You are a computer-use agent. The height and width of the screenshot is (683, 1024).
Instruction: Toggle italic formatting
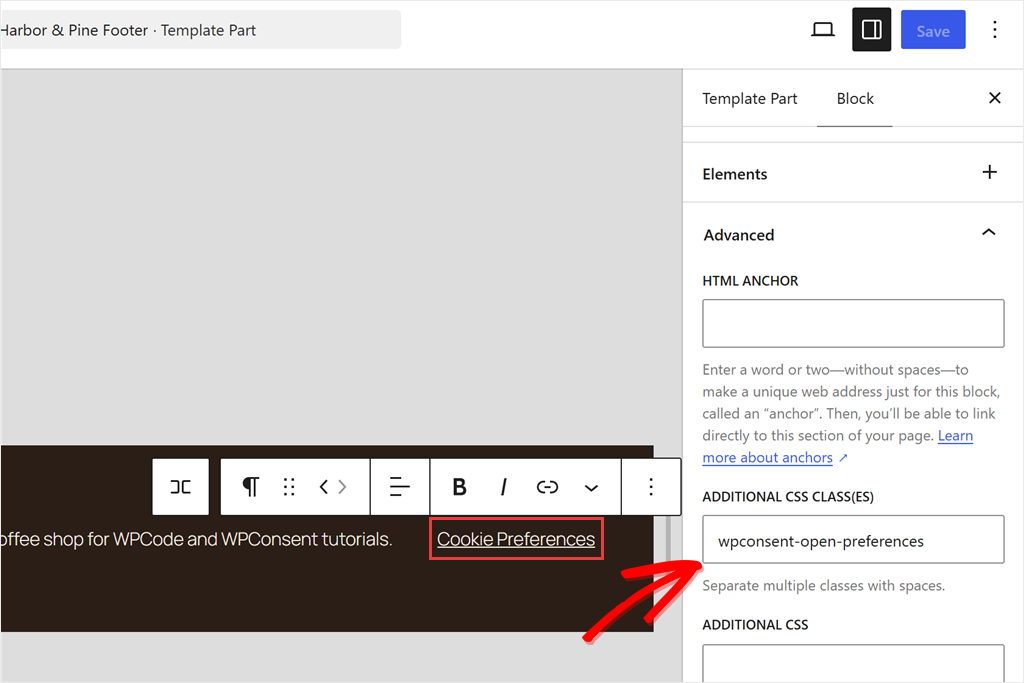(503, 487)
